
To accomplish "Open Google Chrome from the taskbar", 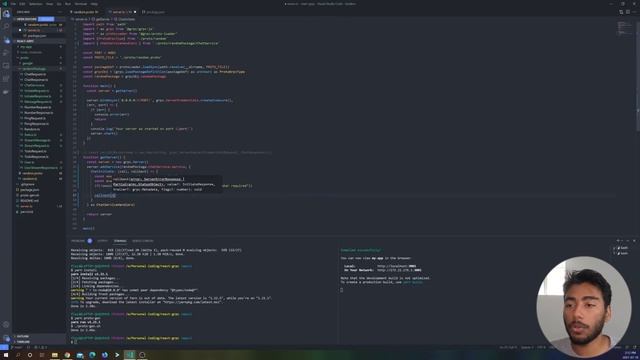I will [67, 355].
